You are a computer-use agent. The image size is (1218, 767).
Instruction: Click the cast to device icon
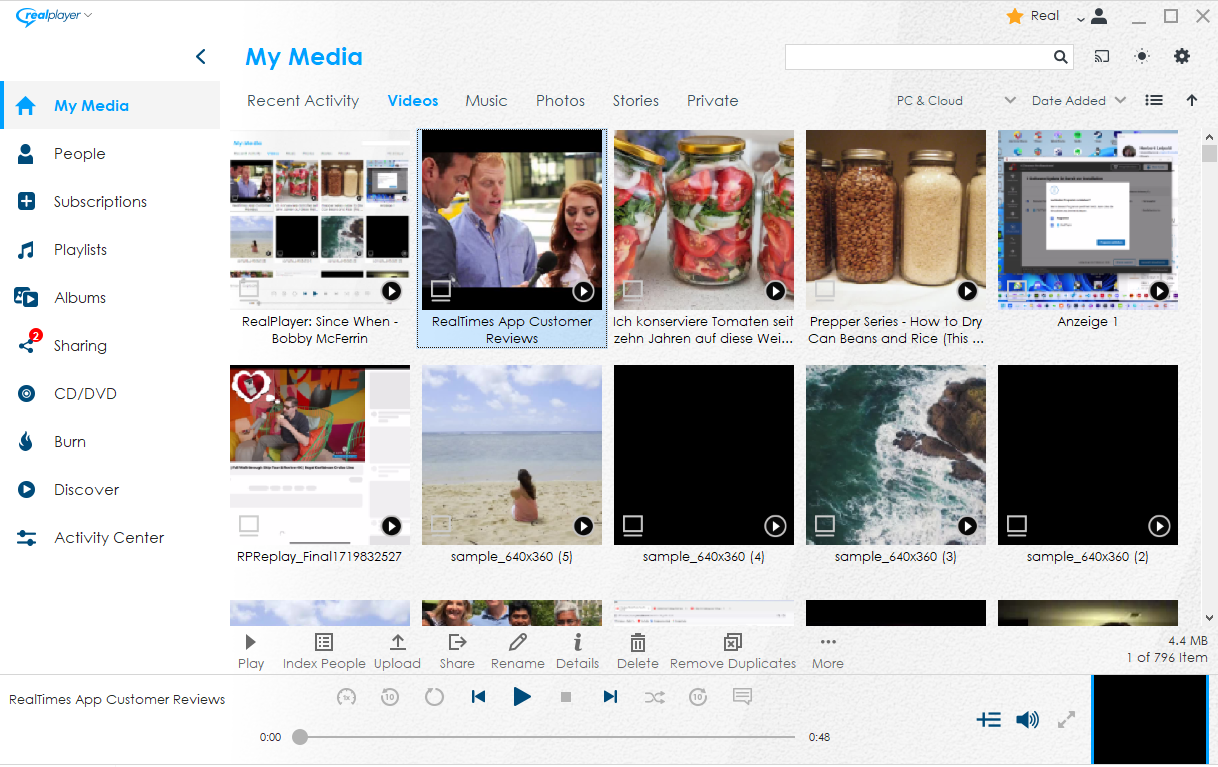(1102, 57)
